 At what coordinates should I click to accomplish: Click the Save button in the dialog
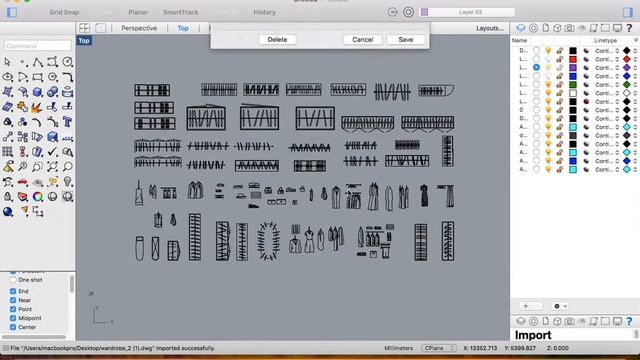[x=406, y=40]
